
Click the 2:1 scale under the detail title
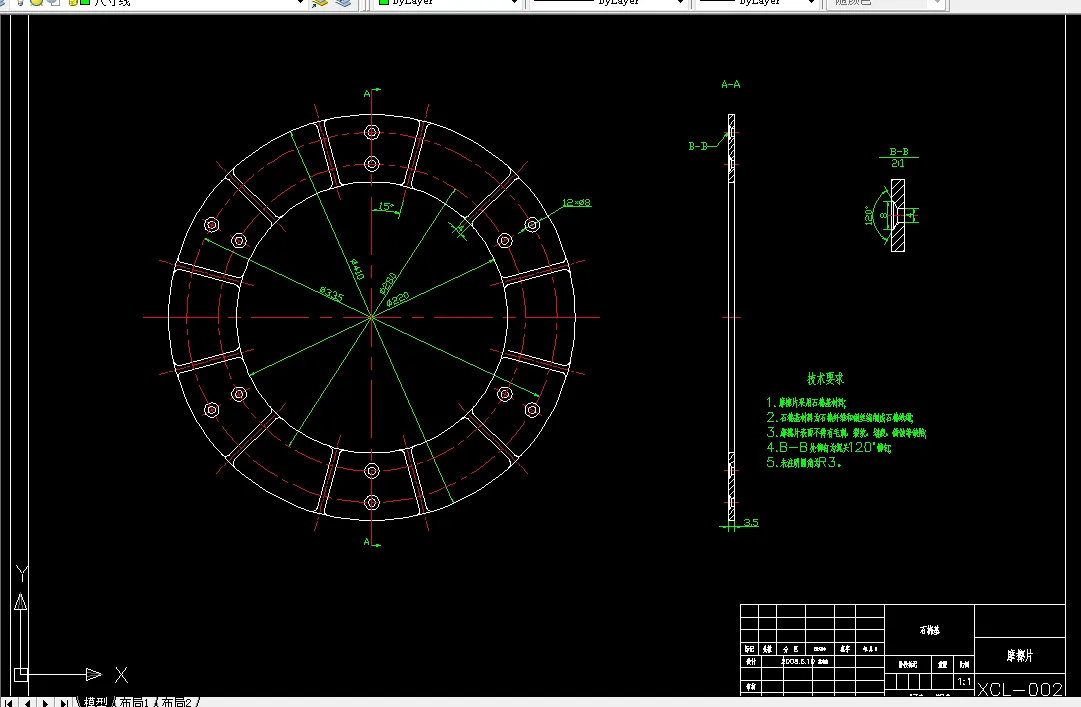[x=898, y=164]
